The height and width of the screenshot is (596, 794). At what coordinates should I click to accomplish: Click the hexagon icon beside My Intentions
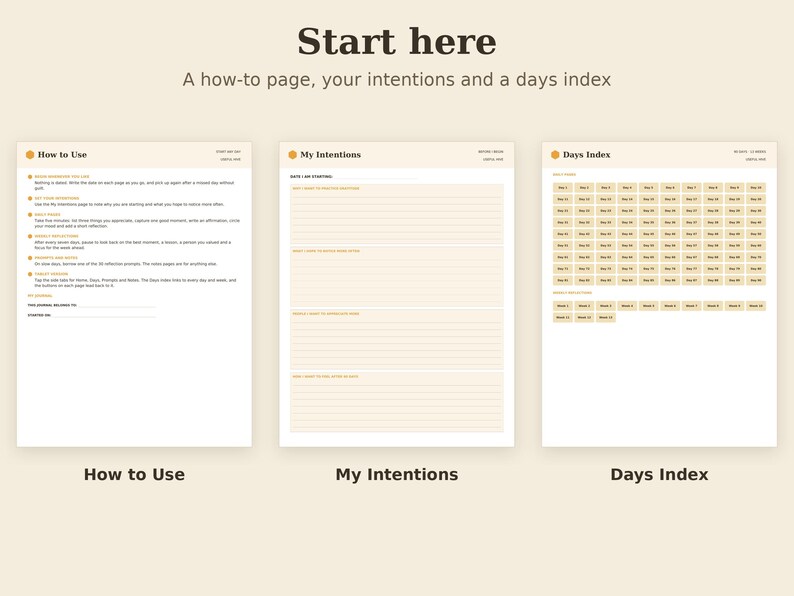click(292, 154)
